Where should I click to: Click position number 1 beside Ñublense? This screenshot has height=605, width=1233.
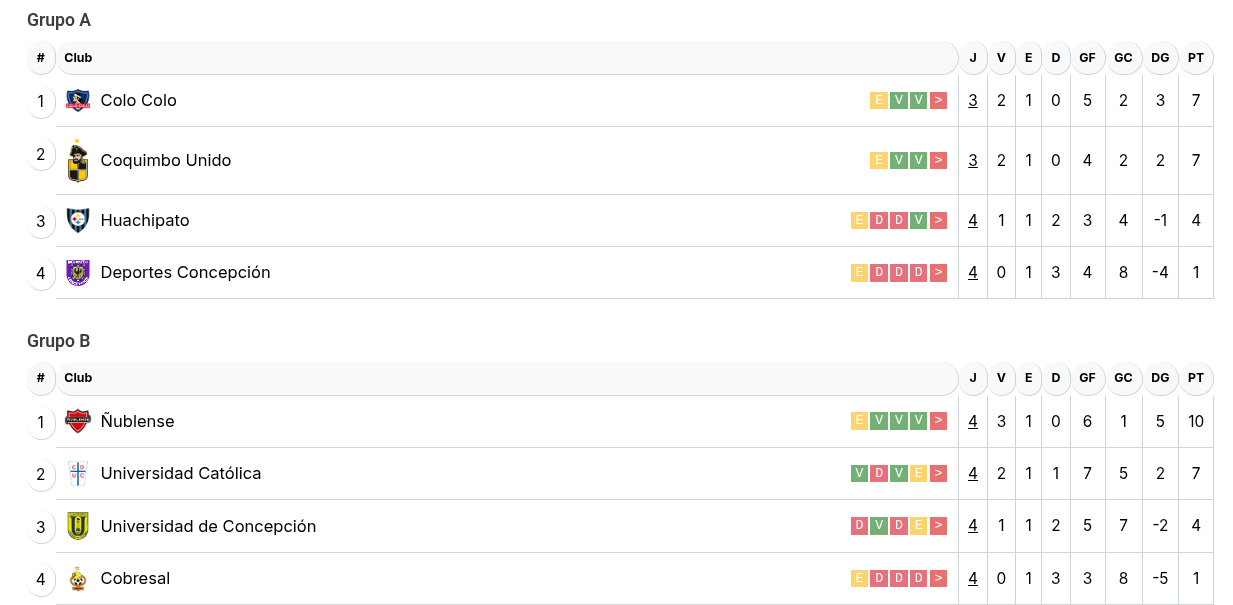(x=41, y=422)
